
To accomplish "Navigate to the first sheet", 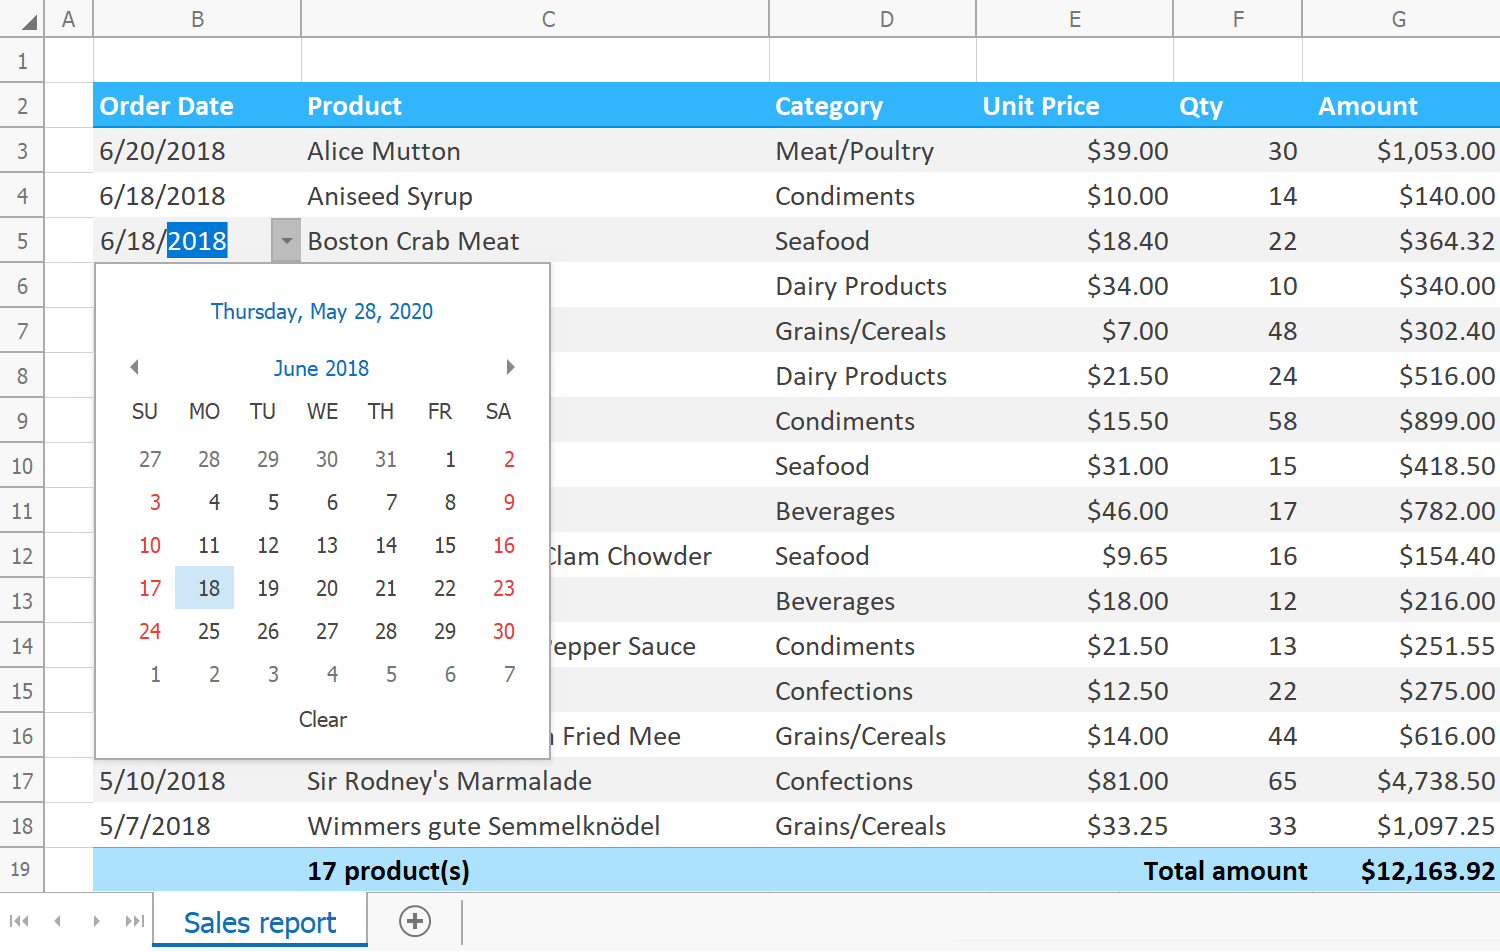I will point(20,921).
